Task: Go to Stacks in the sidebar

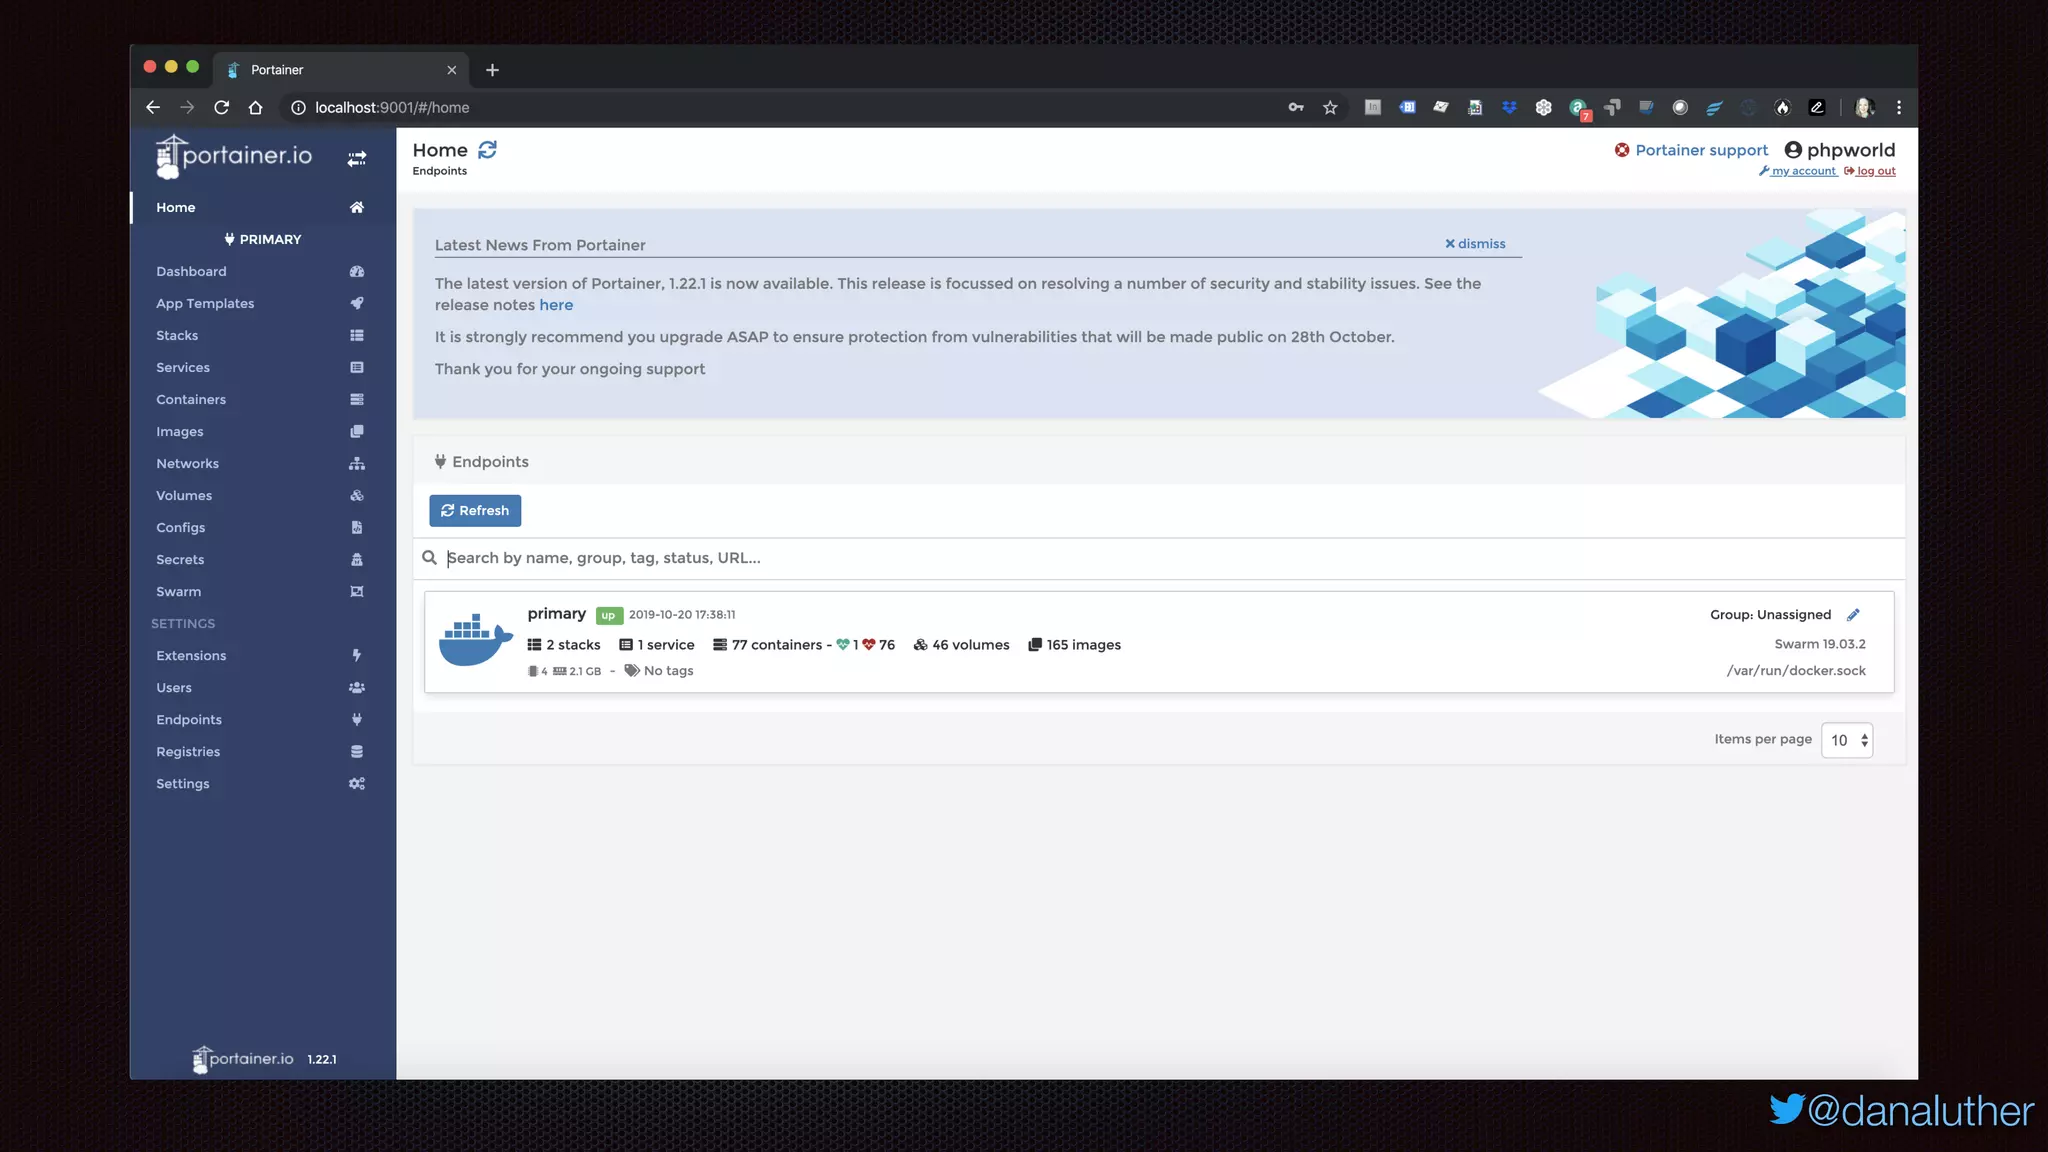Action: click(177, 336)
